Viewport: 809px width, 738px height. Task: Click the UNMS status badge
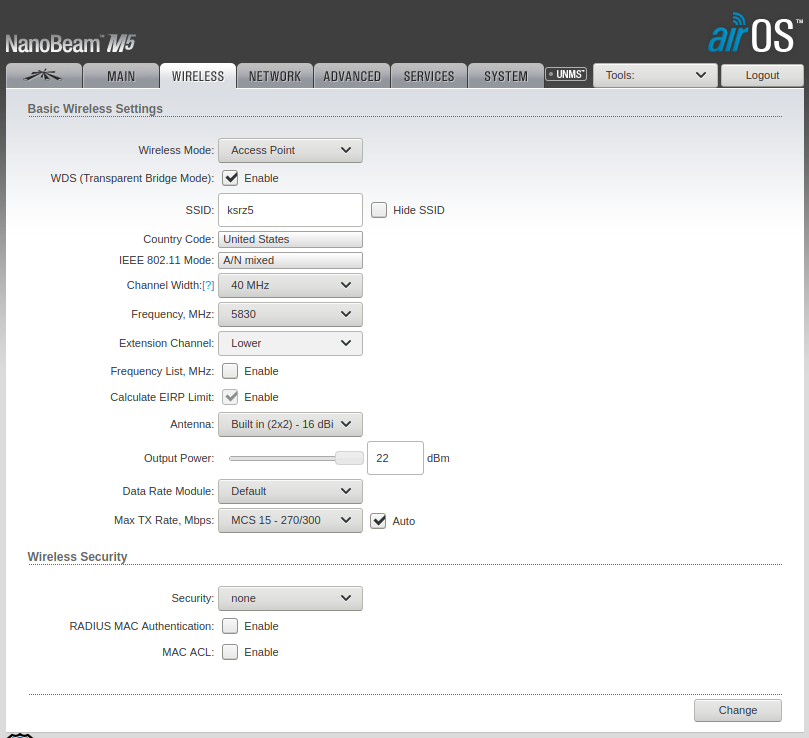coord(566,74)
